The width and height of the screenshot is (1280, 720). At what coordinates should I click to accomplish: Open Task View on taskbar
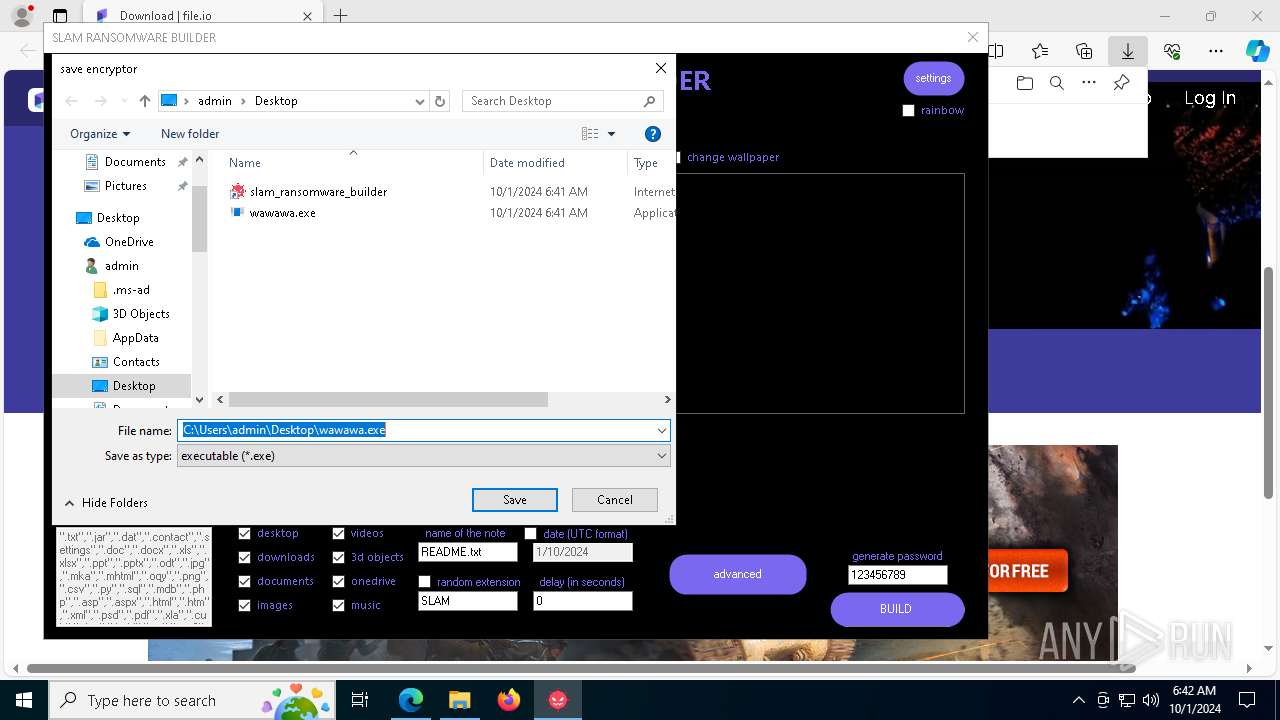[x=360, y=700]
